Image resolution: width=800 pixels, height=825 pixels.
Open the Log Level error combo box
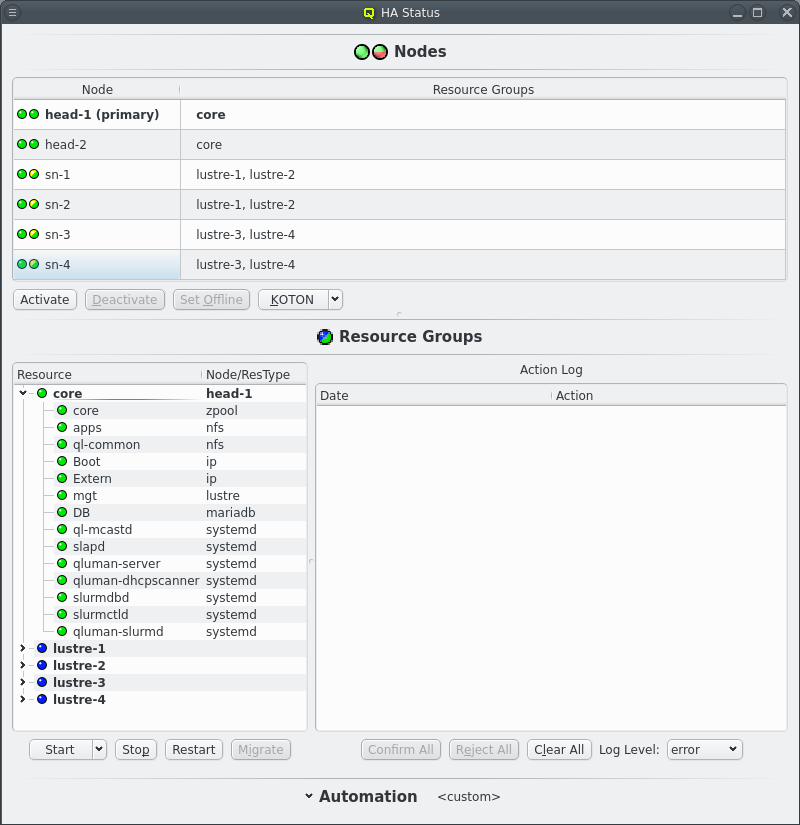(704, 749)
